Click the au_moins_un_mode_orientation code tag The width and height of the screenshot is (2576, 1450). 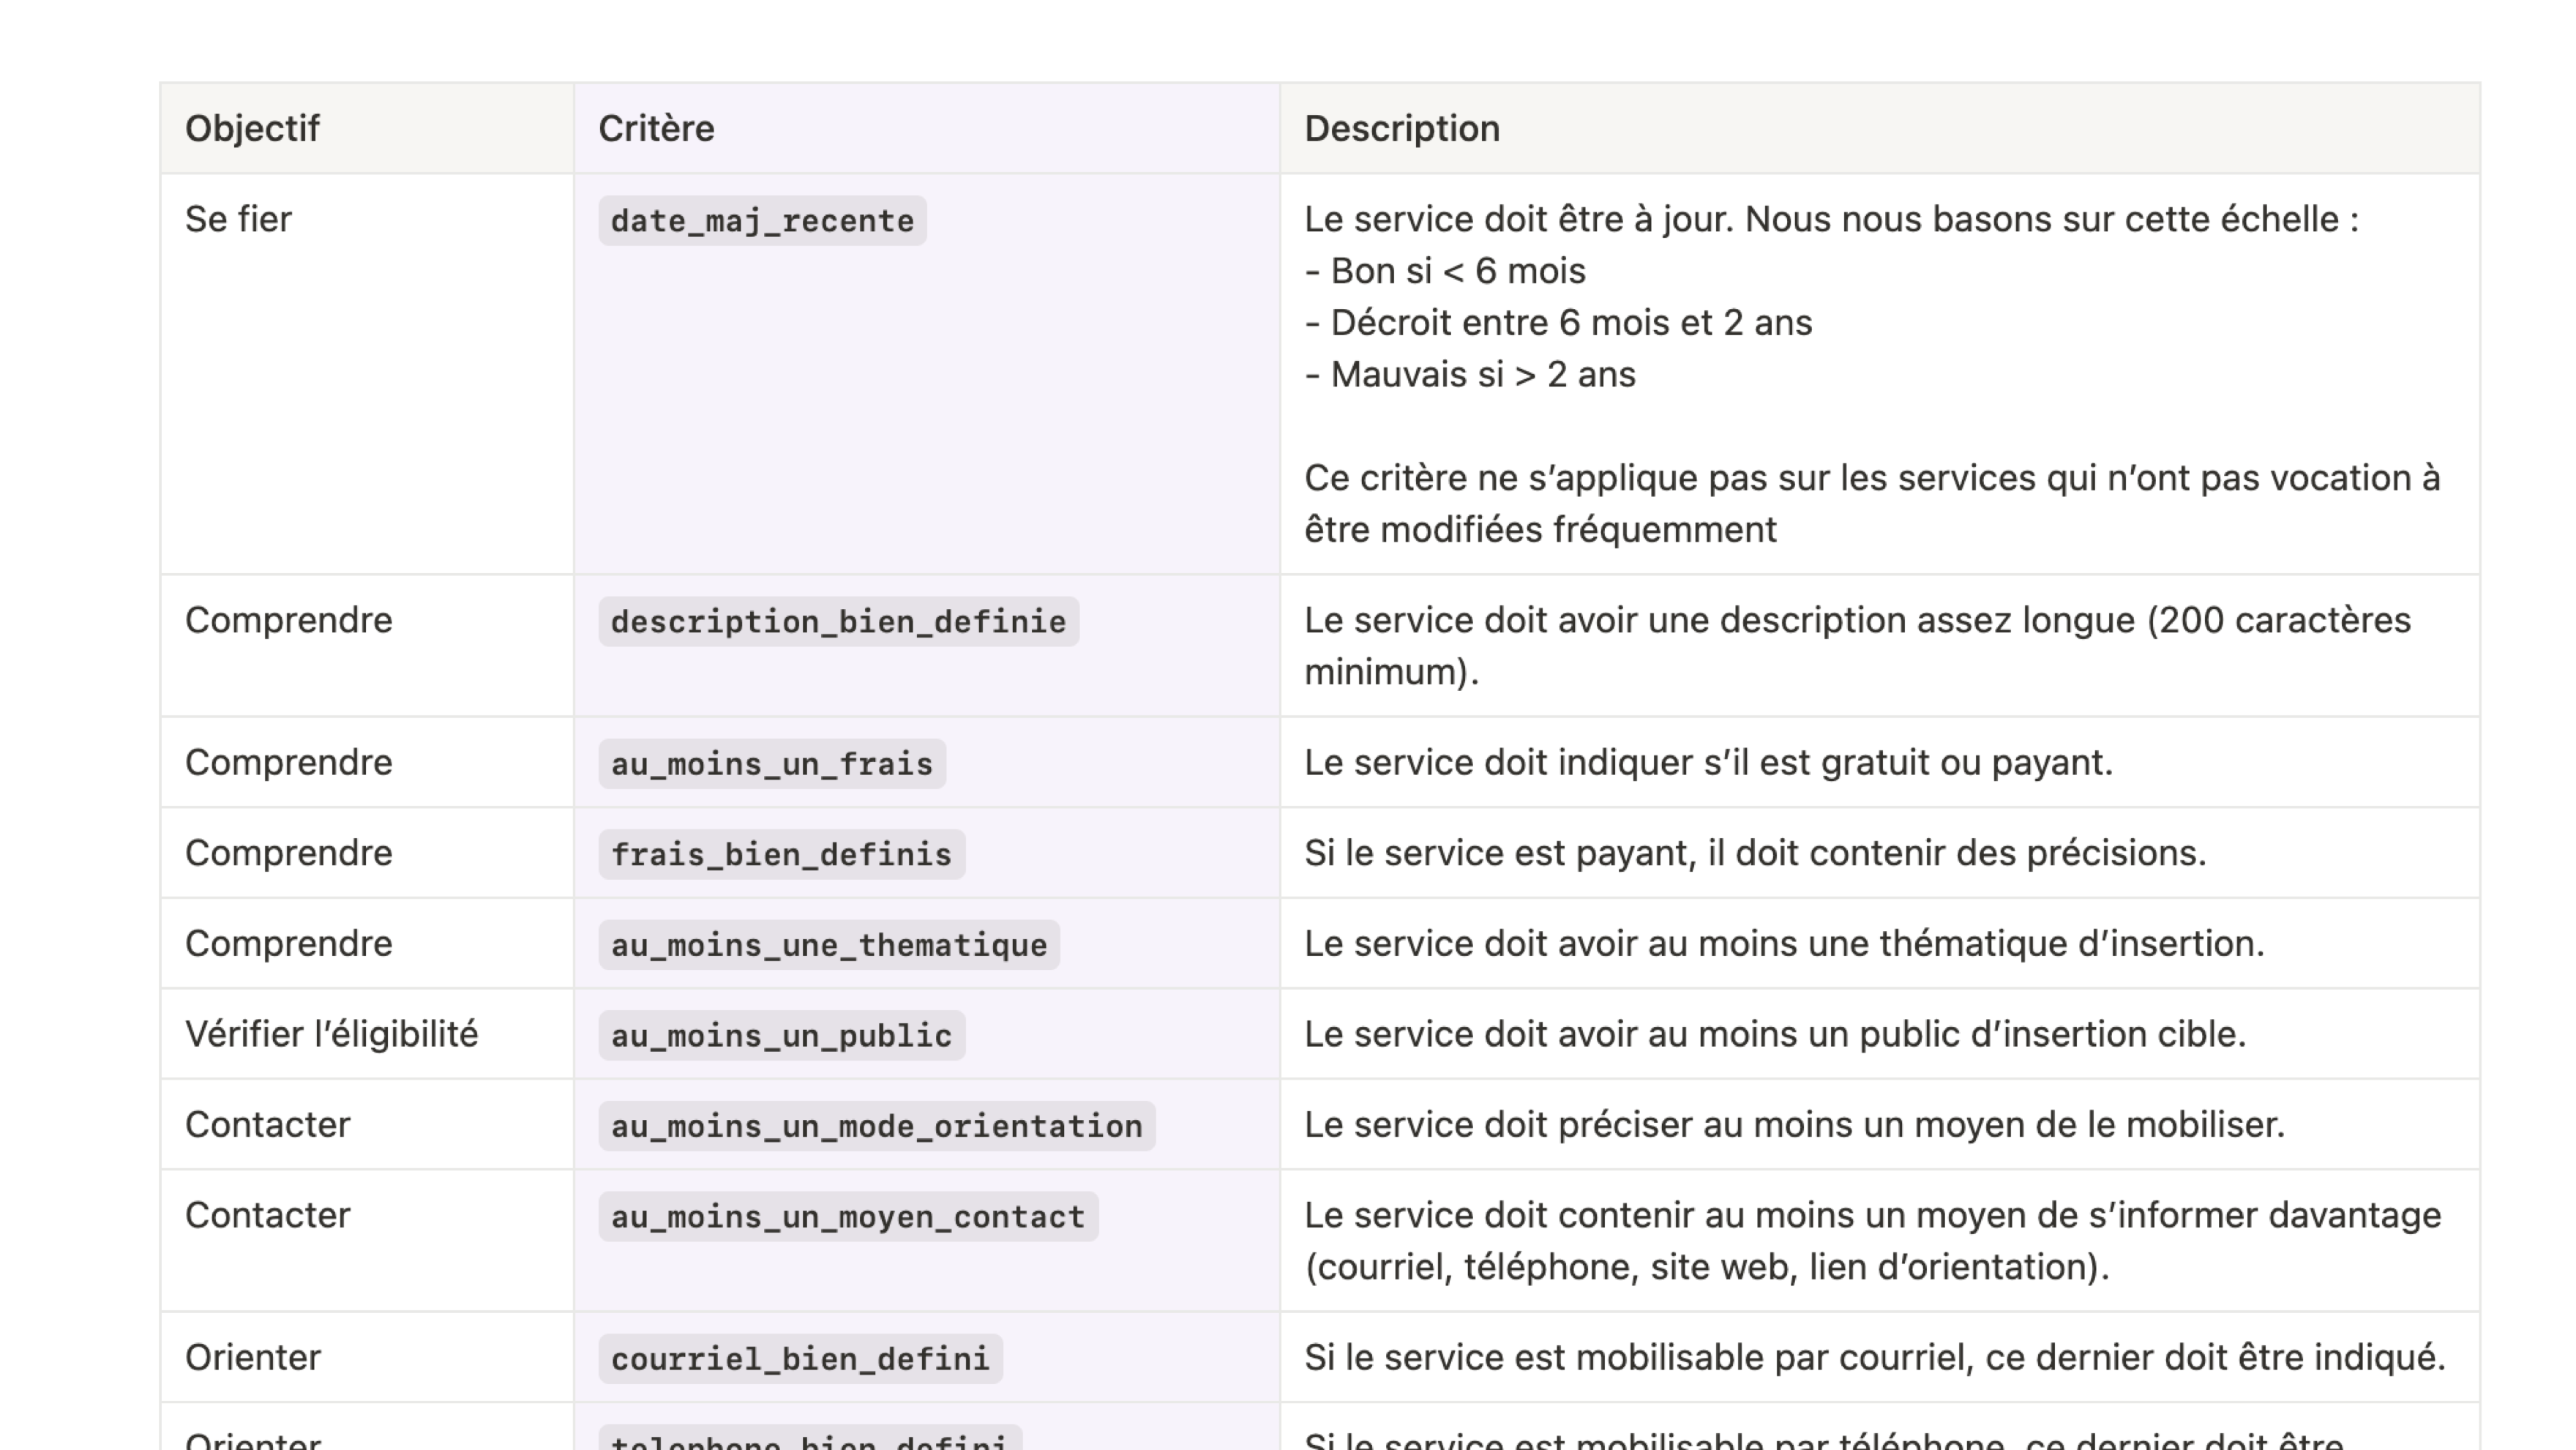click(x=877, y=1126)
